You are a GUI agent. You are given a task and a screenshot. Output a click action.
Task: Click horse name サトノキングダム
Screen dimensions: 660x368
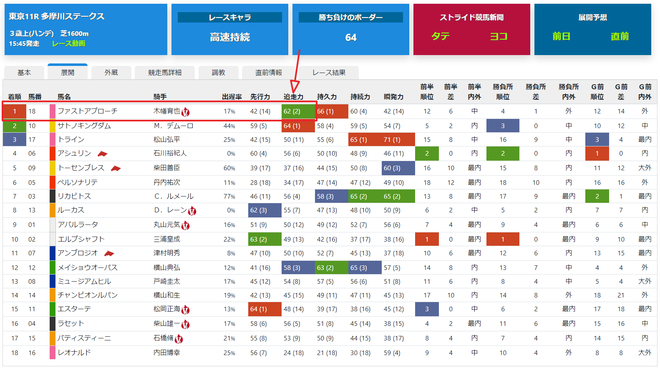[84, 125]
